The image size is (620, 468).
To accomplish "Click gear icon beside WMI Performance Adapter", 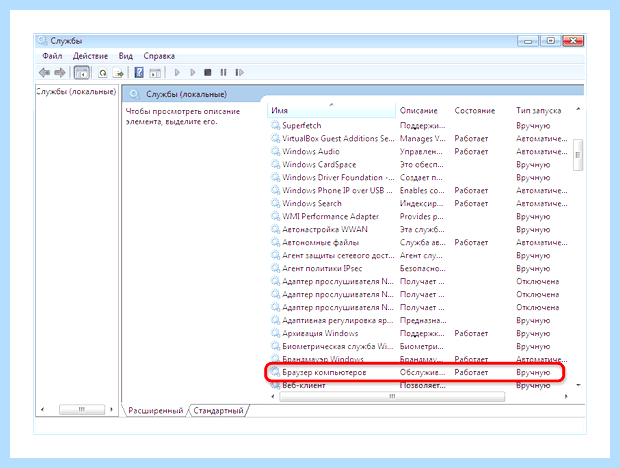I will click(x=275, y=216).
